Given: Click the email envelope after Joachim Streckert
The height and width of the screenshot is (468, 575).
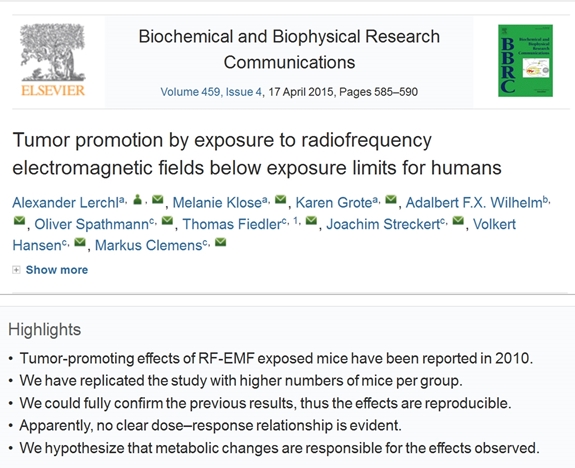Looking at the screenshot, I should (x=458, y=221).
